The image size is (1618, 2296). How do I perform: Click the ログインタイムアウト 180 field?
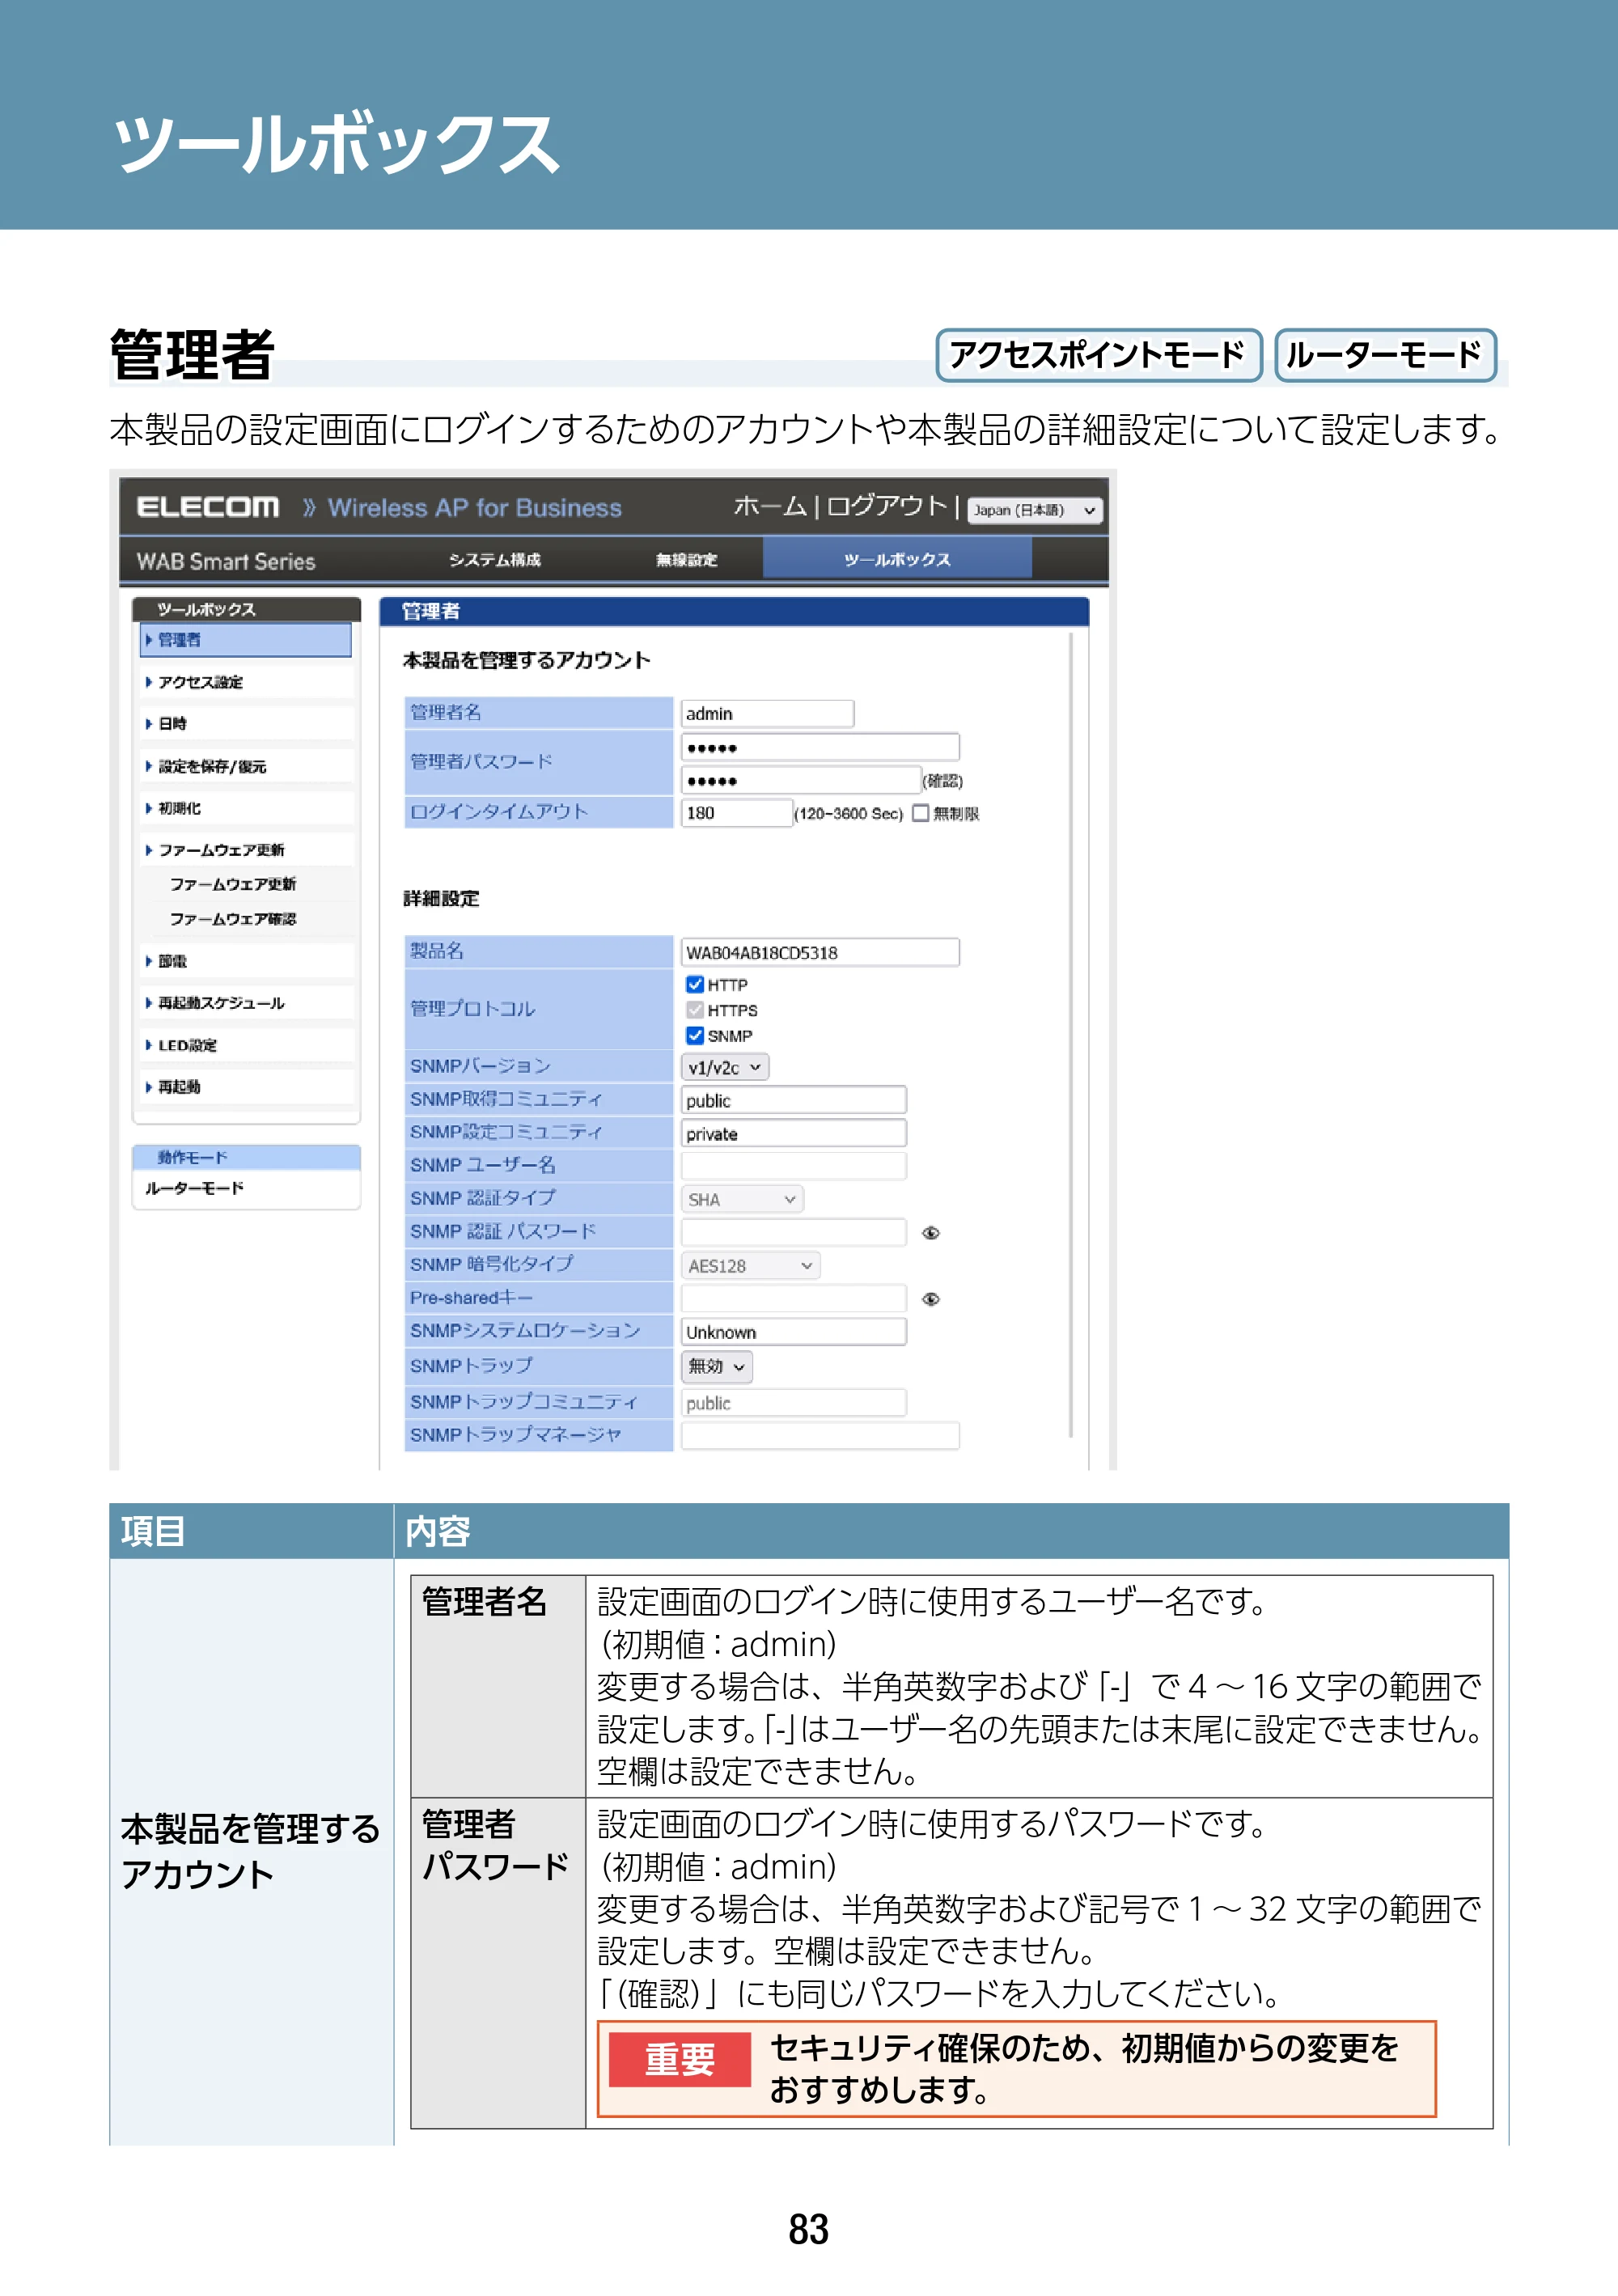(737, 813)
